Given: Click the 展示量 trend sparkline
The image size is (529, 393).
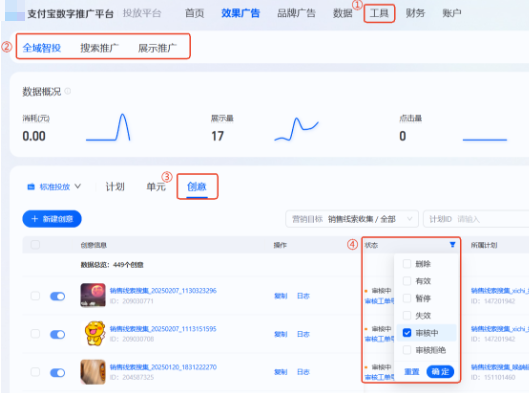Looking at the screenshot, I should [296, 129].
